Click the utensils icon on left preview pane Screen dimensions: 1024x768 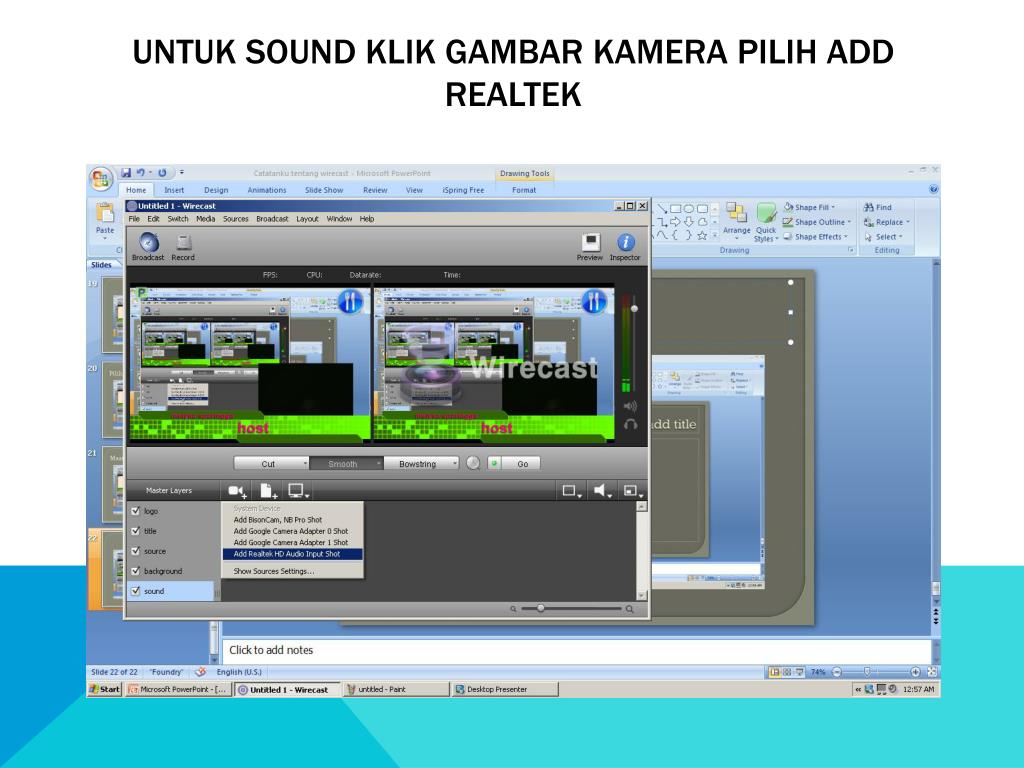350,302
